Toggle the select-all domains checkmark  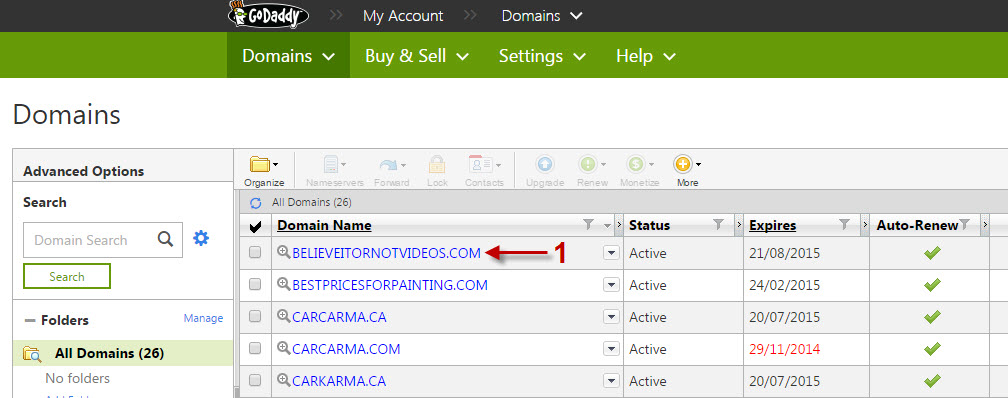pos(255,226)
